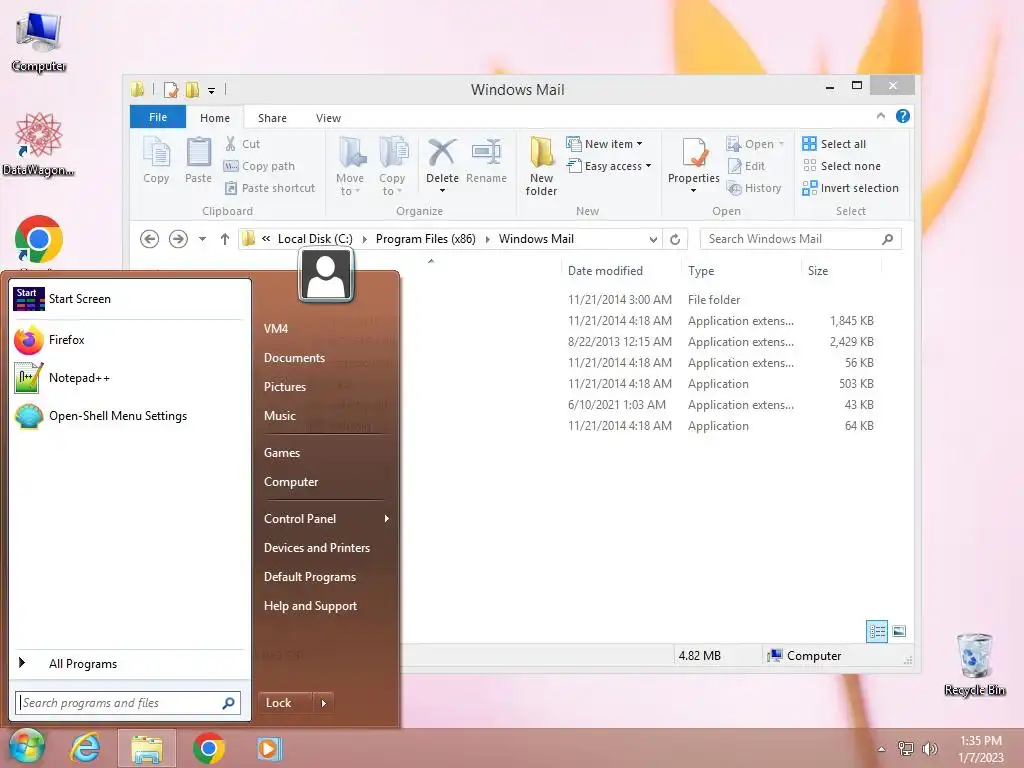Image resolution: width=1024 pixels, height=768 pixels.
Task: Click the Properties icon in quick access toolbar
Action: pyautogui.click(x=170, y=89)
